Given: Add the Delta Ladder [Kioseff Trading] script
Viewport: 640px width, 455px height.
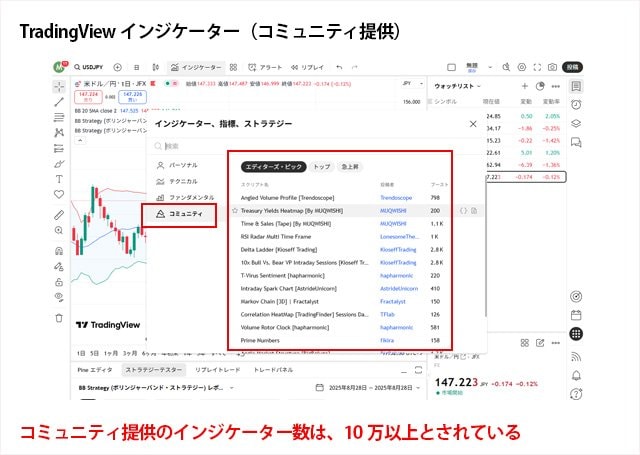Looking at the screenshot, I should [279, 249].
